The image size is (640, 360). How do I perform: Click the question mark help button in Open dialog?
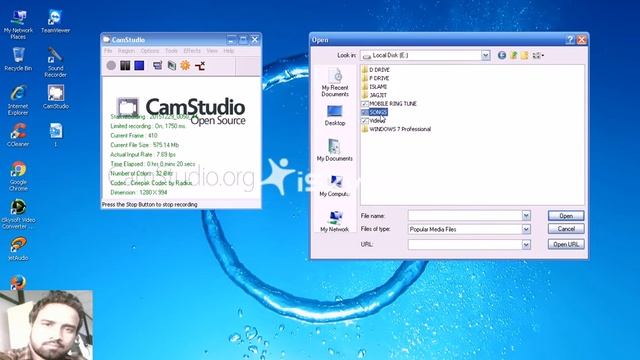(570, 40)
